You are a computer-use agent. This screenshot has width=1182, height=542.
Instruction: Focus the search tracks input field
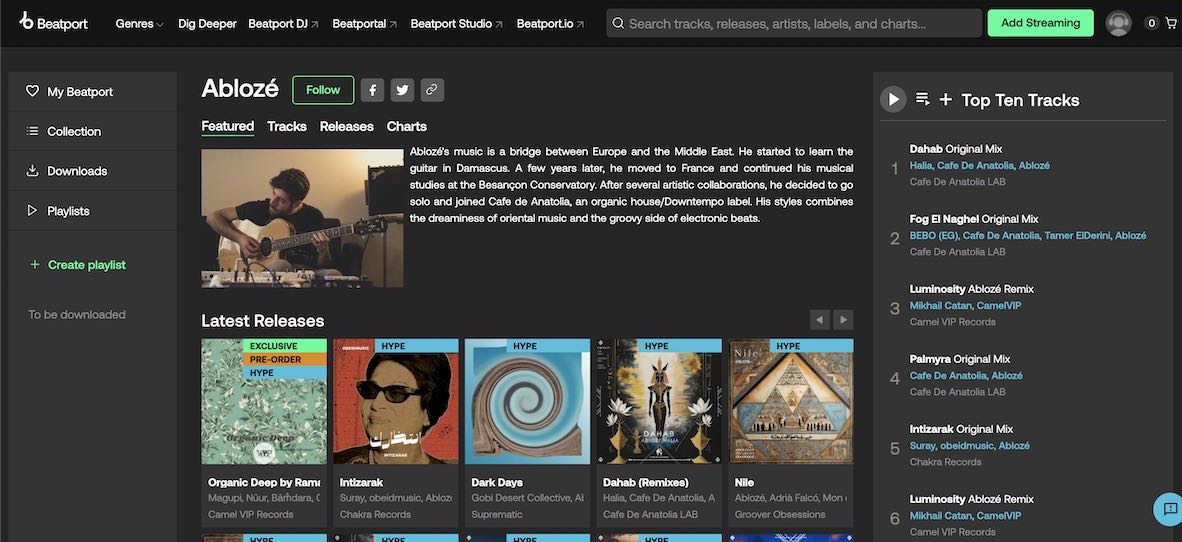point(794,23)
